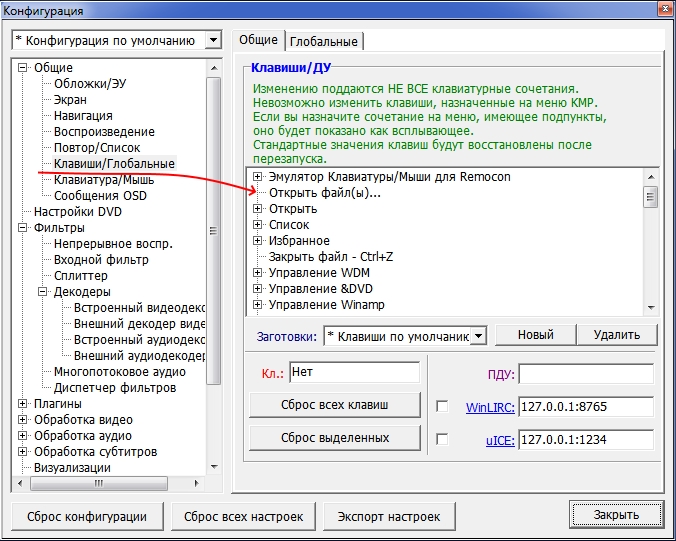Expand Эмулятор Клавиатуры/Мыши для Remocon item
Screen dimensions: 676x541
click(258, 177)
